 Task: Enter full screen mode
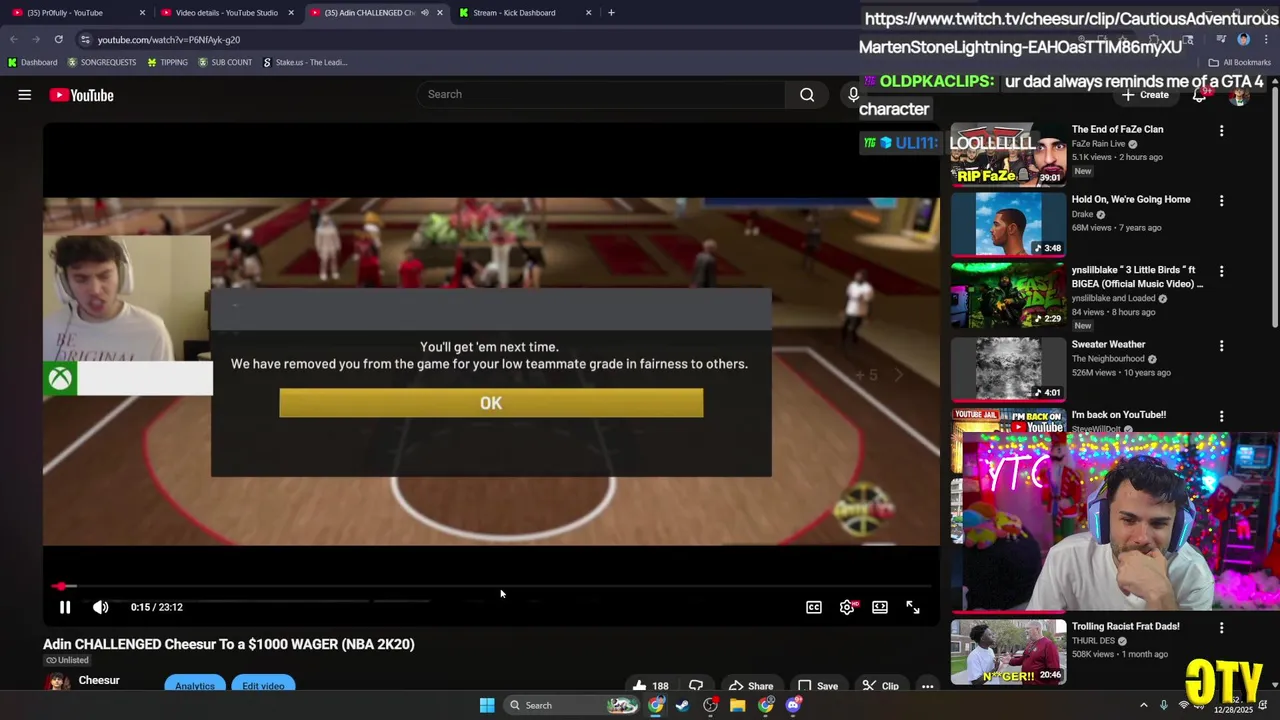pos(913,607)
